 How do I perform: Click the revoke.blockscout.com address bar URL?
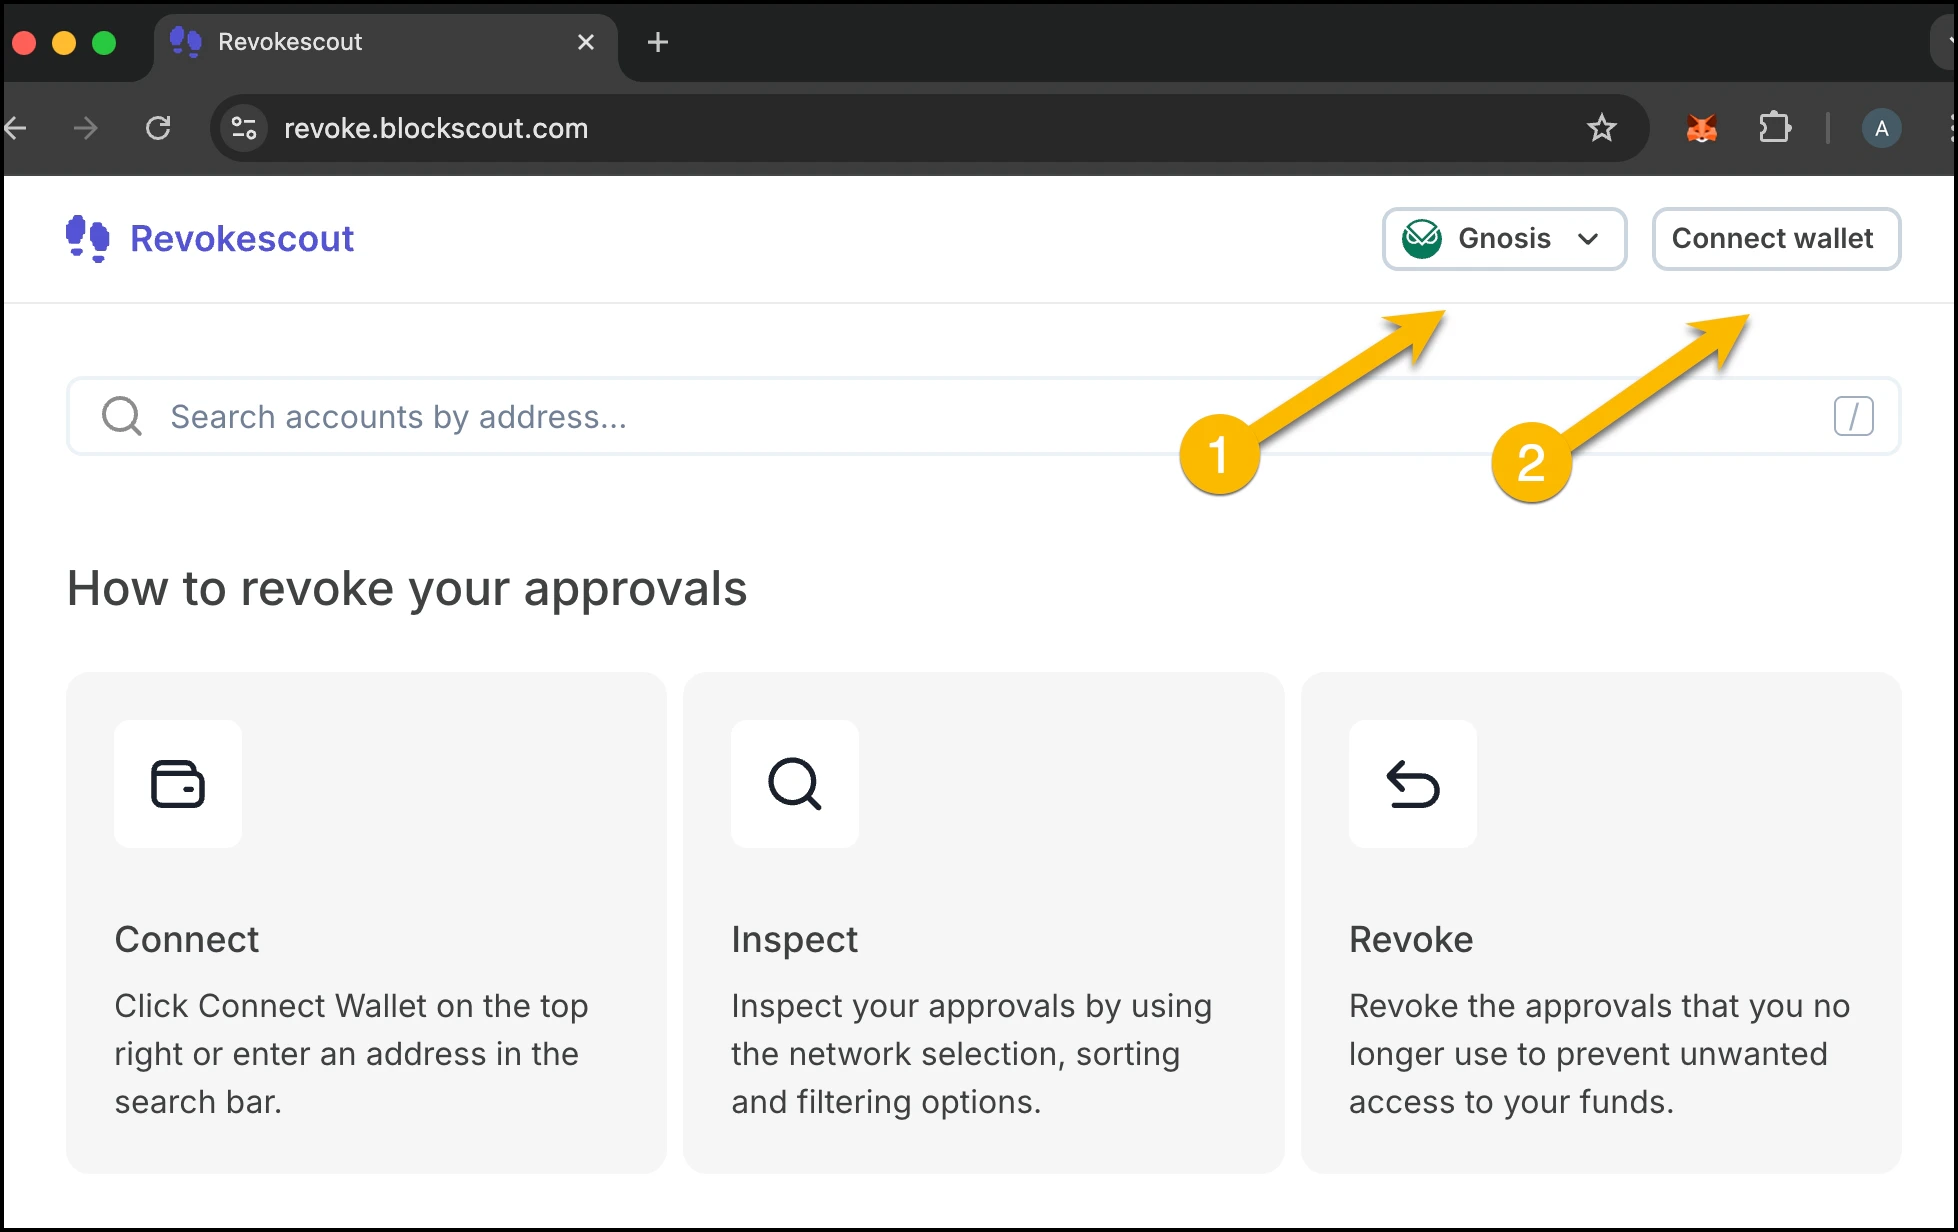[436, 128]
